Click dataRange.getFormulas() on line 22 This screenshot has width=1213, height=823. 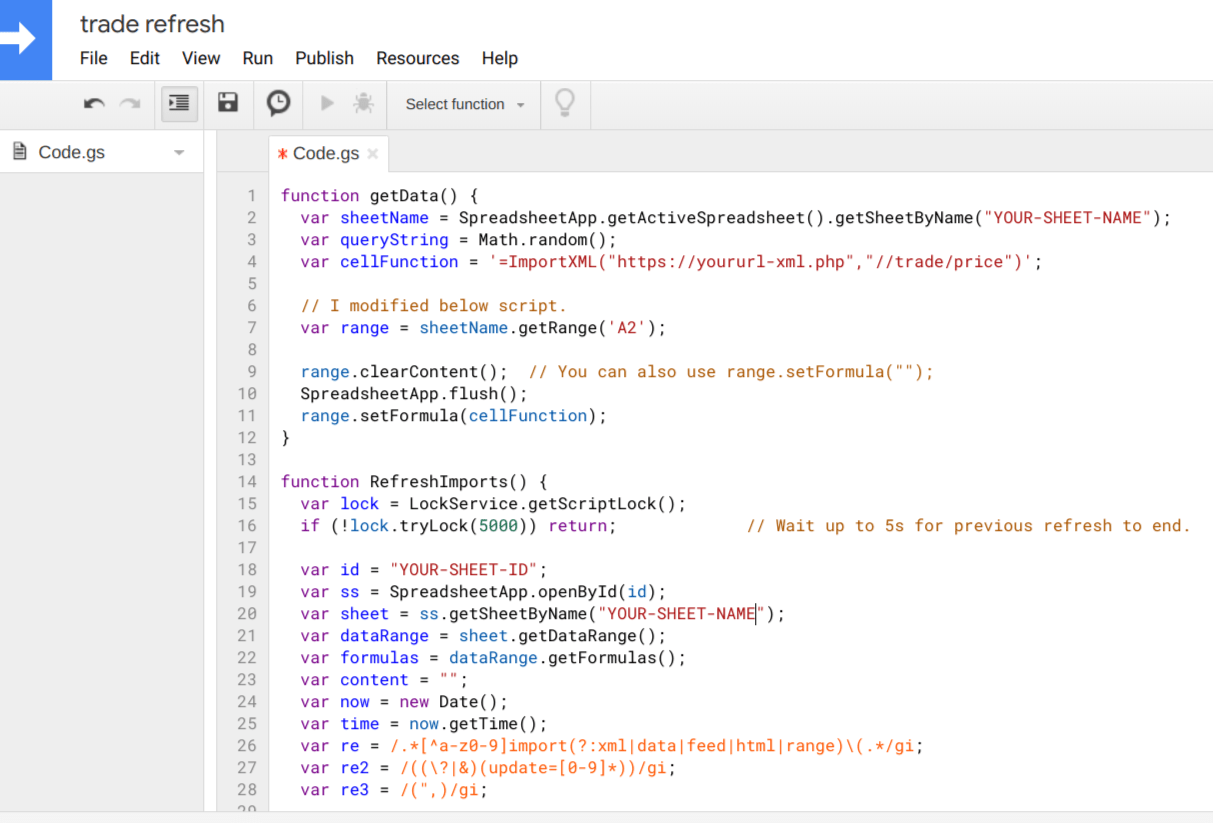tap(562, 658)
